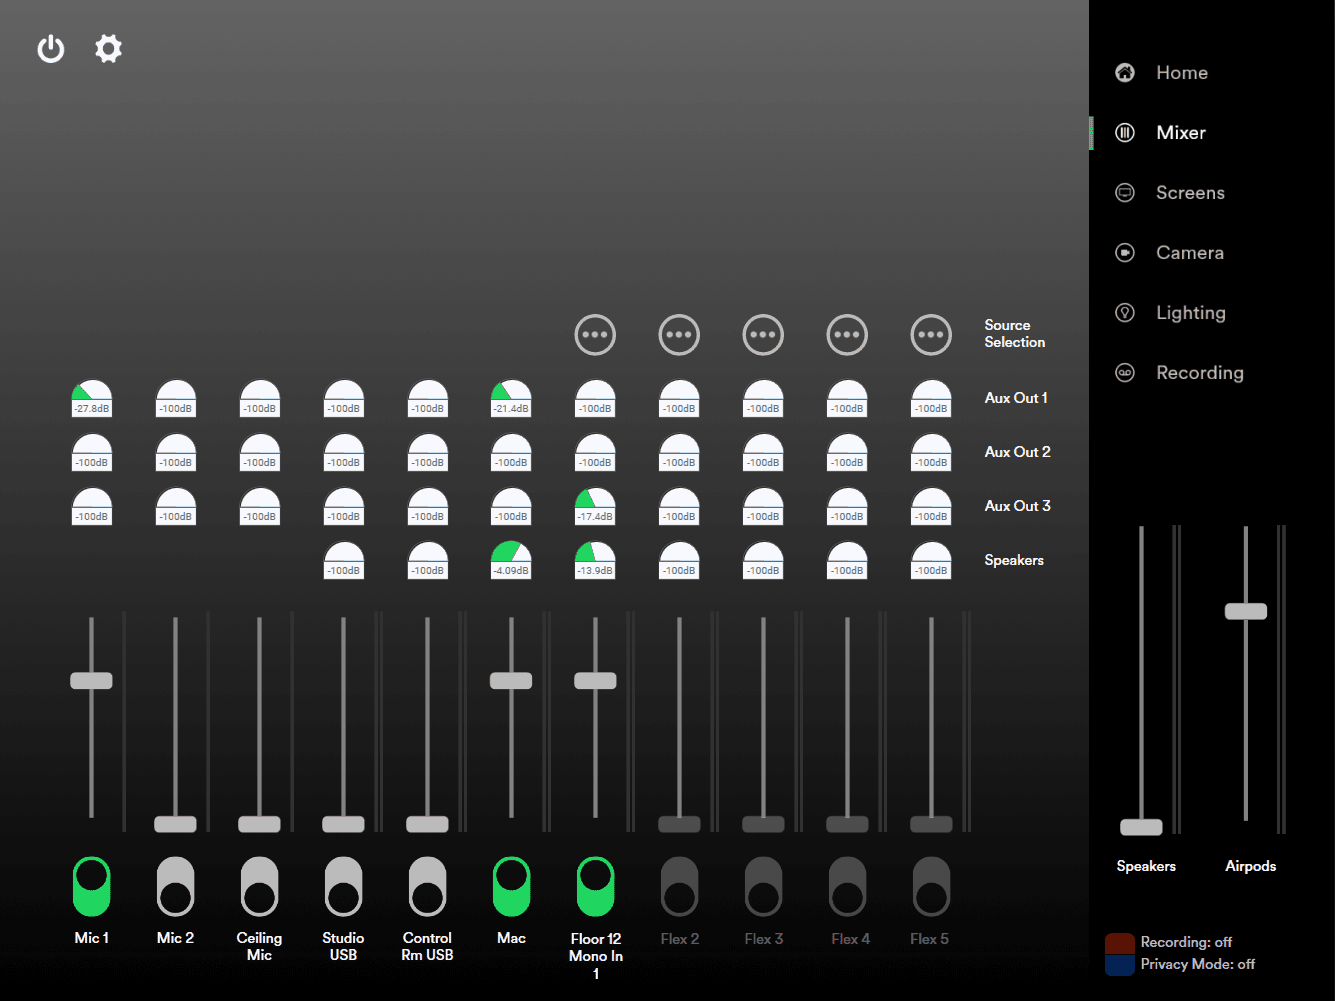The height and width of the screenshot is (1001, 1335).
Task: Toggle the Mic 1 mute switch
Action: click(91, 886)
